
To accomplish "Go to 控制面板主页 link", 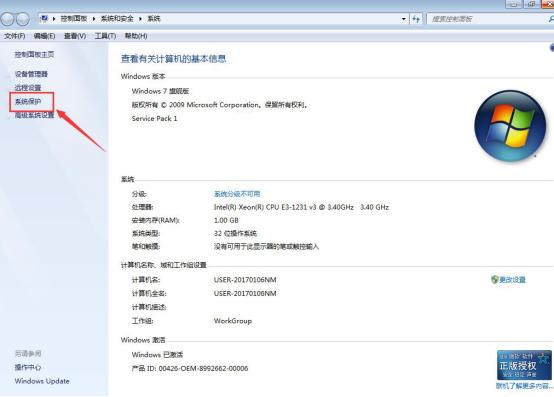I will (34, 54).
